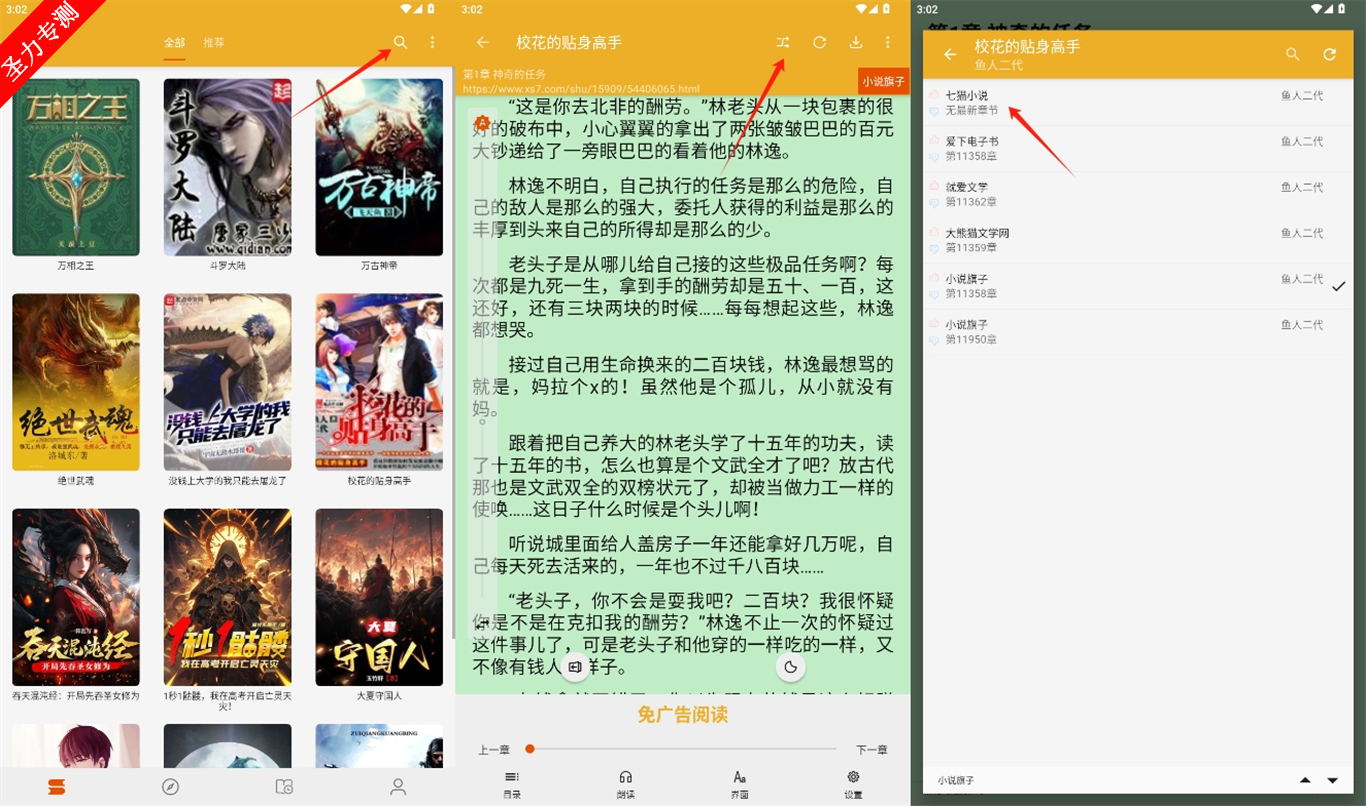Thumbs-down the 七猫小说 source
Image resolution: width=1366 pixels, height=806 pixels.
click(934, 111)
